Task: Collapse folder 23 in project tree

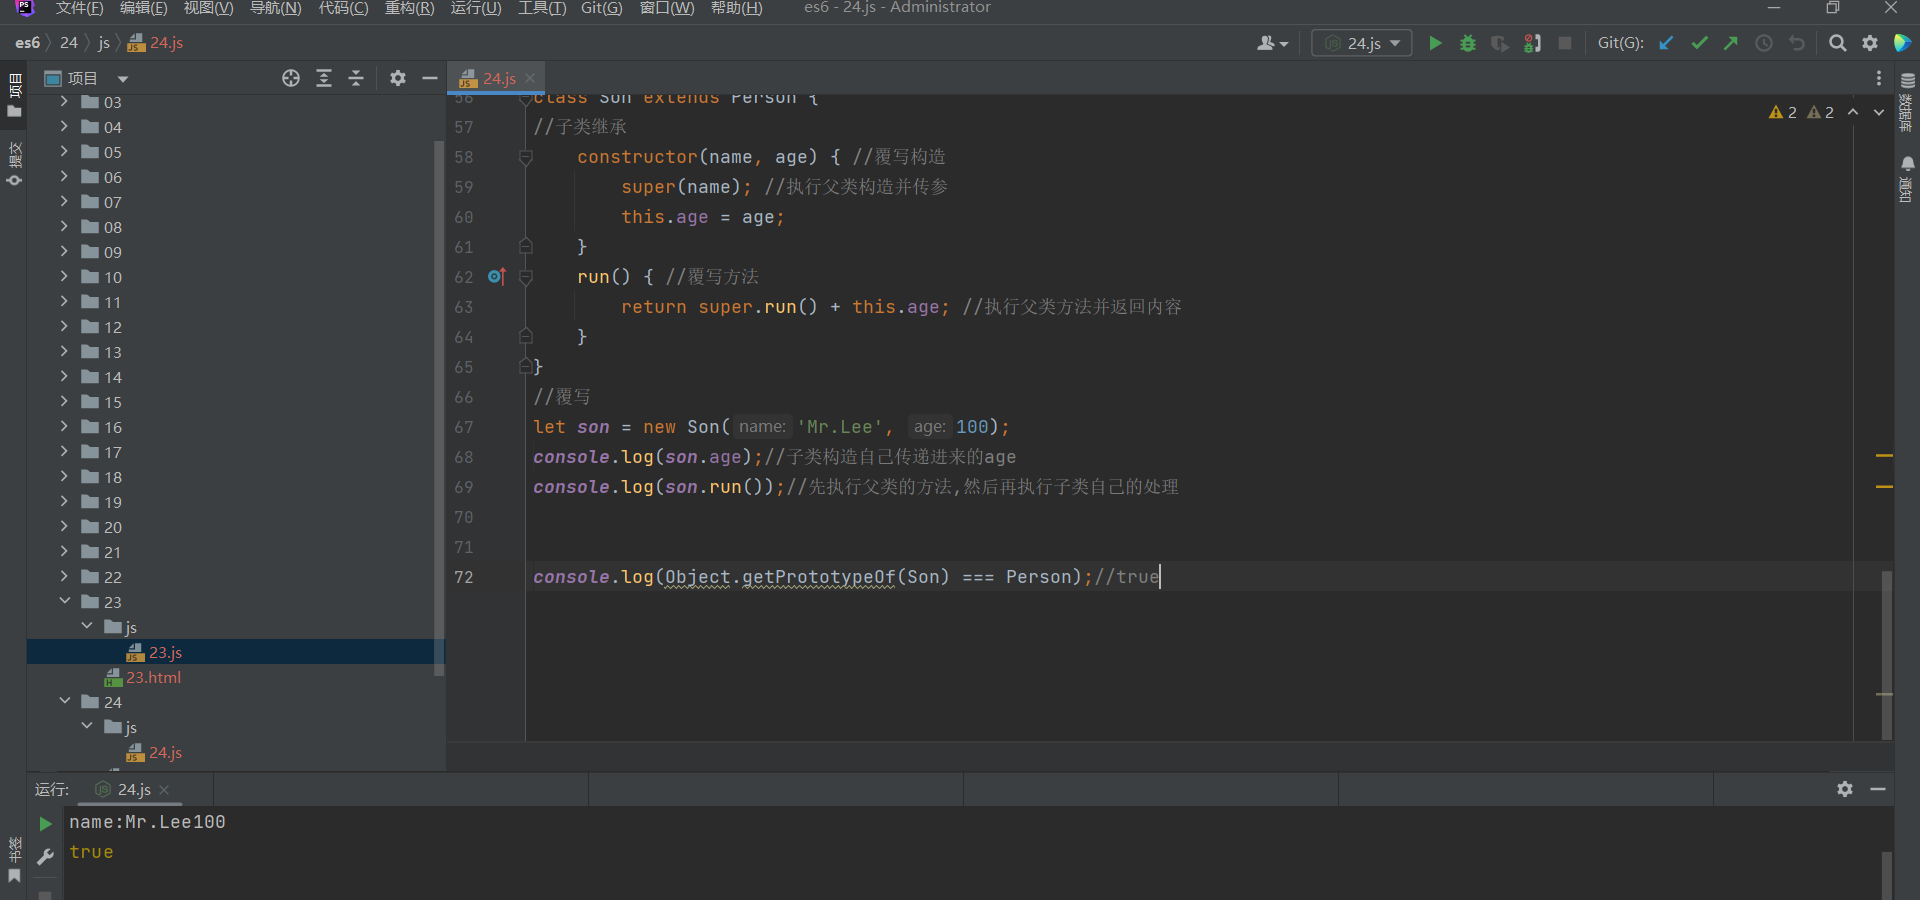Action: click(x=64, y=602)
